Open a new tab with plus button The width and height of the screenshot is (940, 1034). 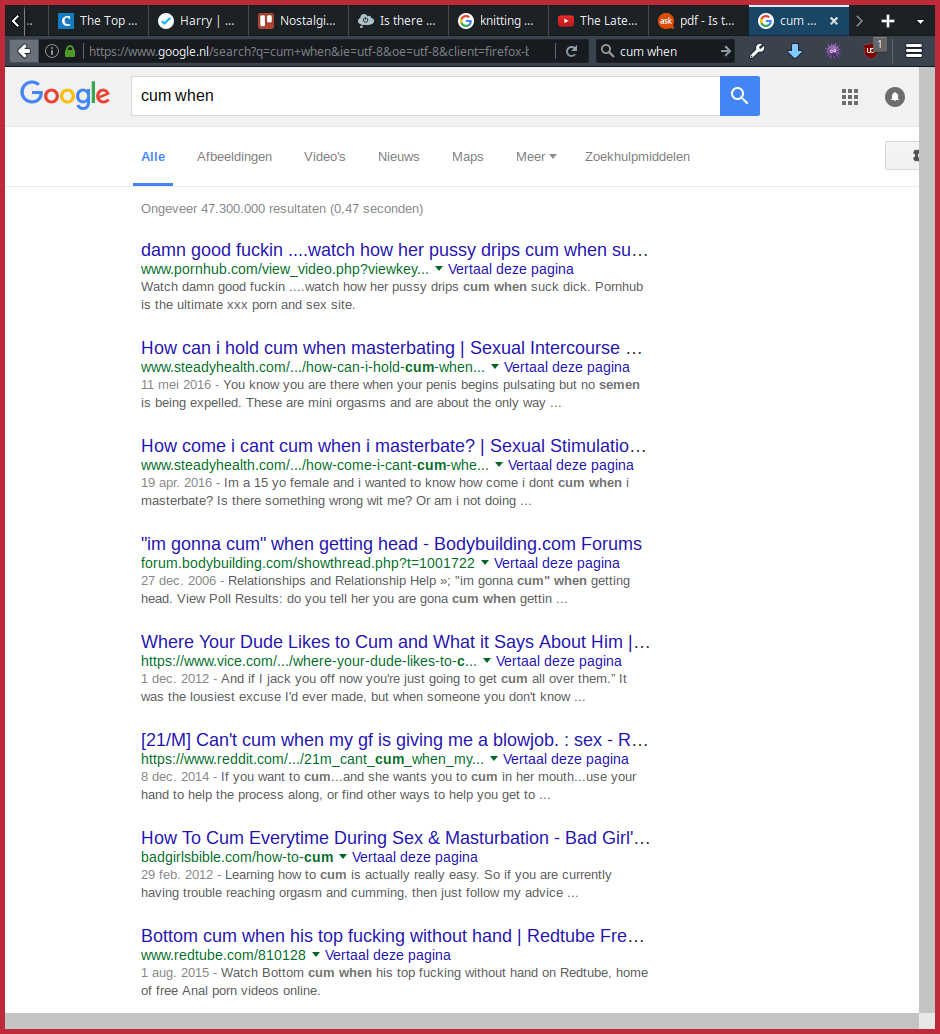click(x=887, y=20)
